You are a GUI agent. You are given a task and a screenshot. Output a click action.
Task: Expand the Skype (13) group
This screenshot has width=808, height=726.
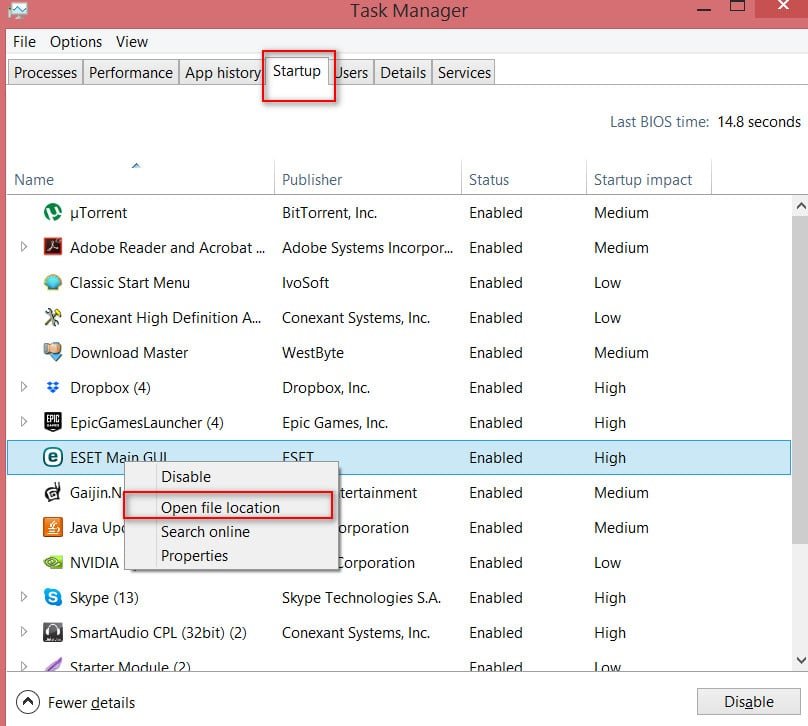[24, 597]
